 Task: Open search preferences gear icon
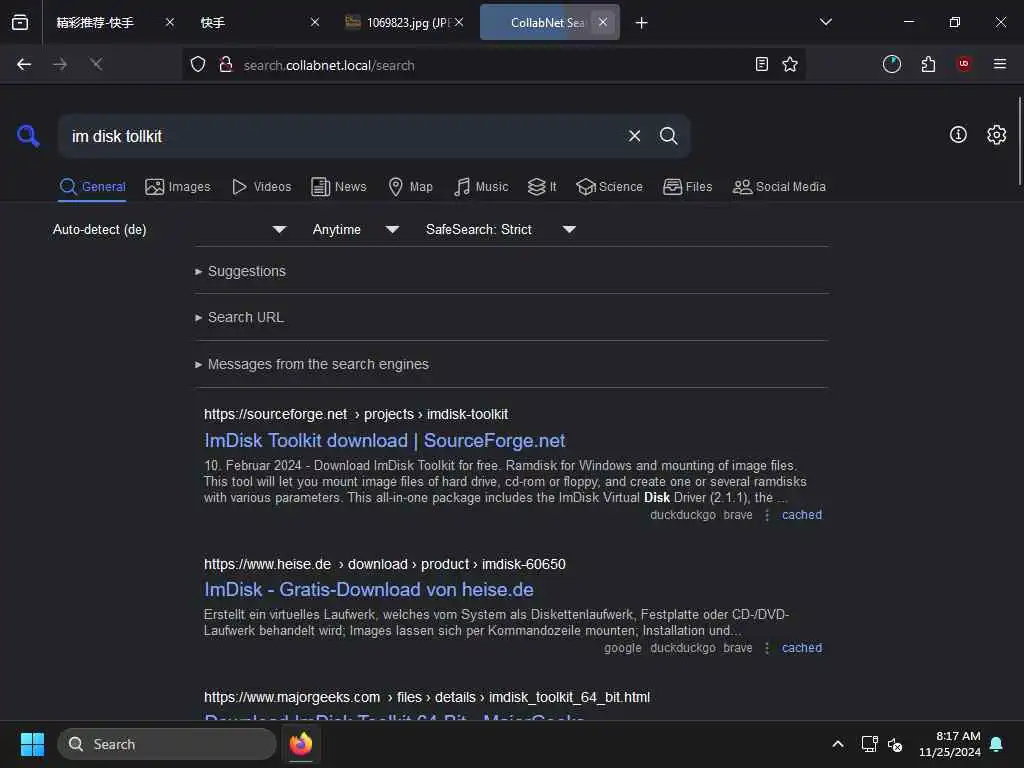996,135
